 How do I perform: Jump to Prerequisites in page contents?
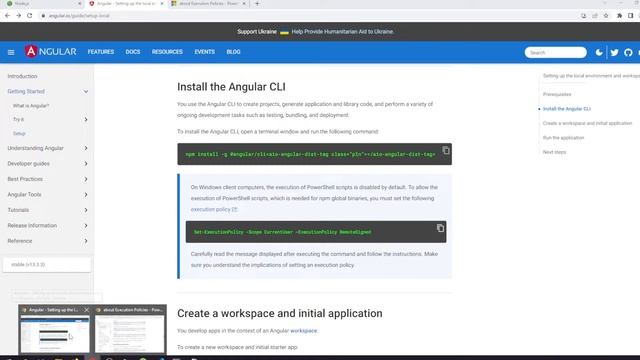[x=557, y=94]
